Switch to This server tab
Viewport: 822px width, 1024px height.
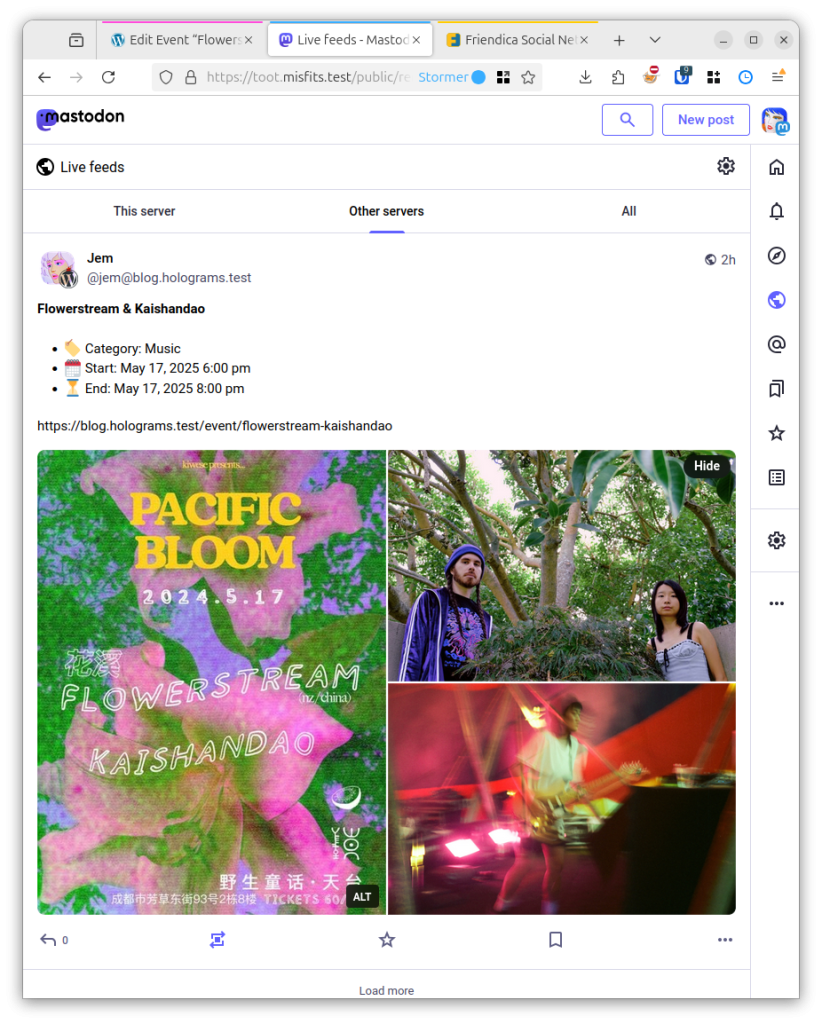tap(144, 211)
